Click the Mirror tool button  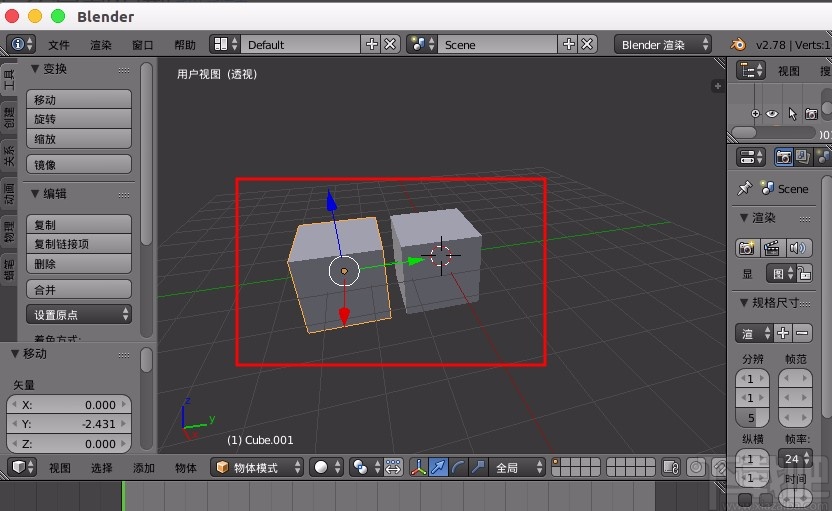[79, 164]
